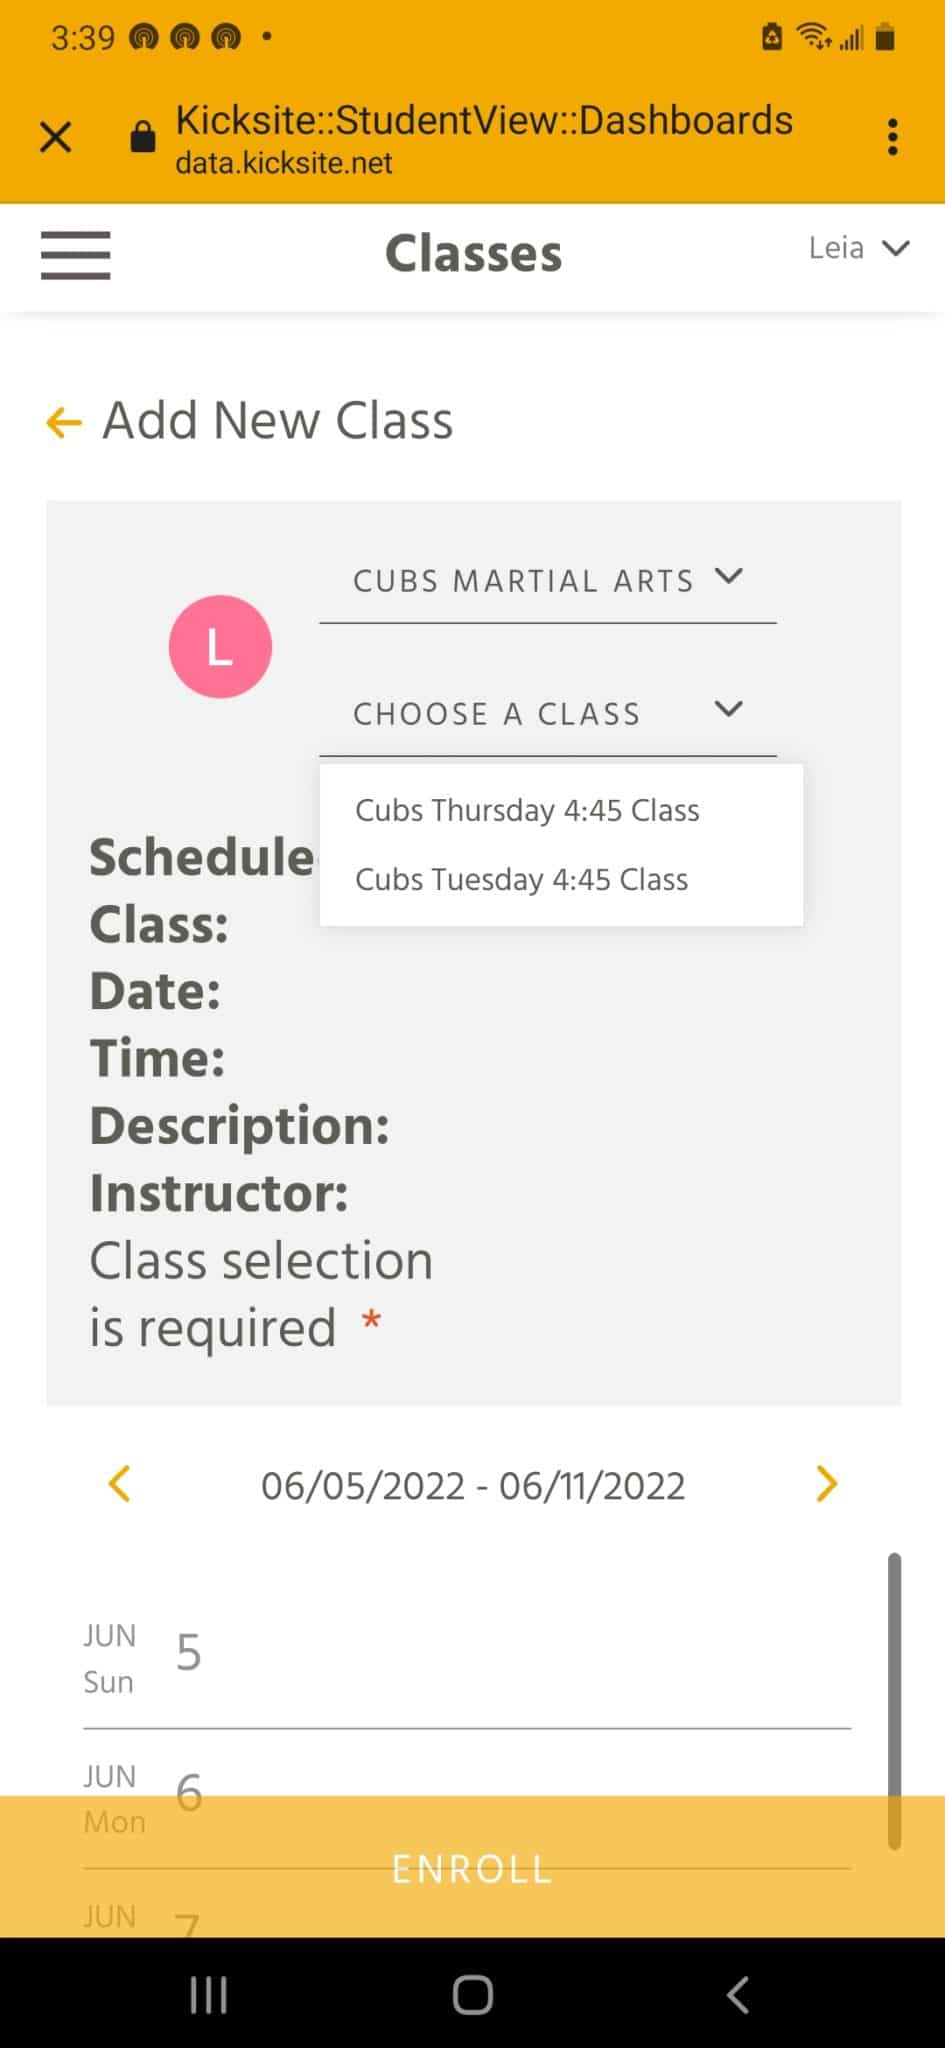Tap the pink L student avatar
Image resolution: width=945 pixels, height=2048 pixels.
[220, 646]
